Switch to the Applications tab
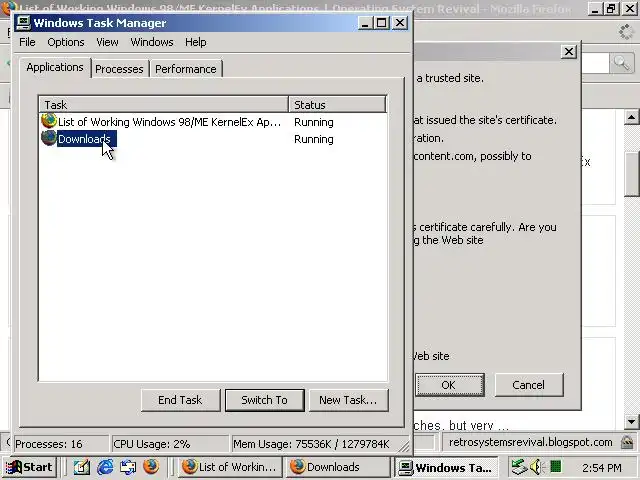Screen dimensions: 640x480 [x=55, y=67]
